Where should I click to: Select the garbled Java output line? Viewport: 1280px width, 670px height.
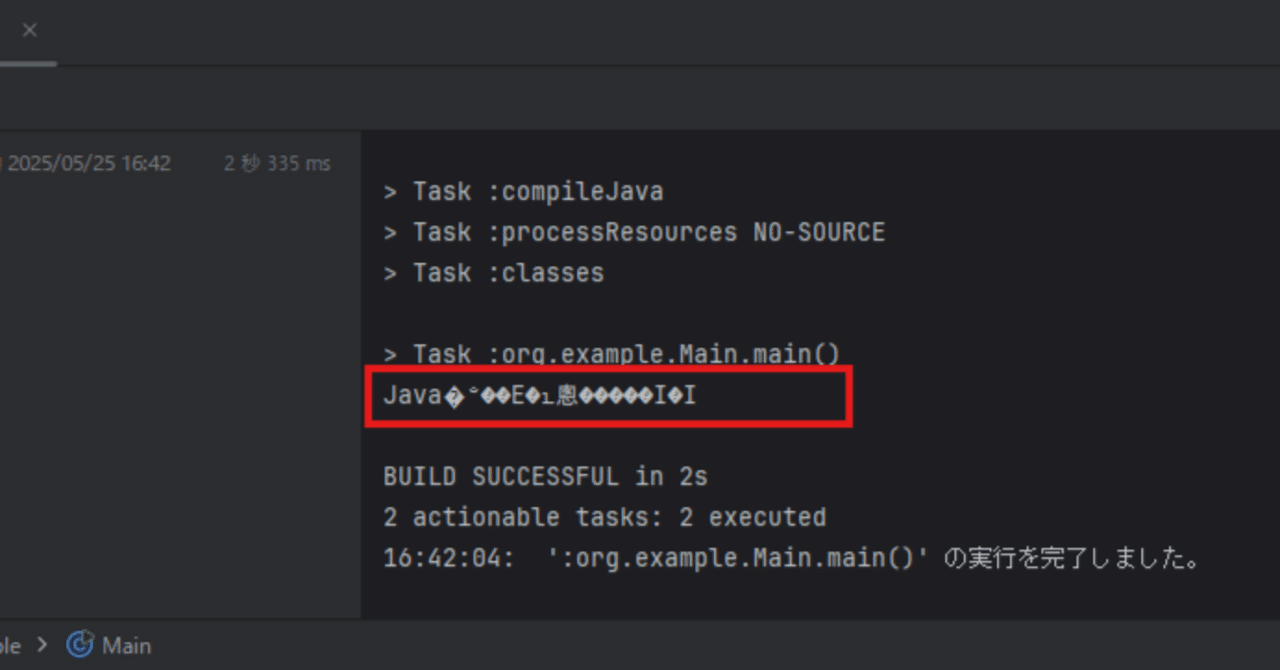(x=540, y=395)
